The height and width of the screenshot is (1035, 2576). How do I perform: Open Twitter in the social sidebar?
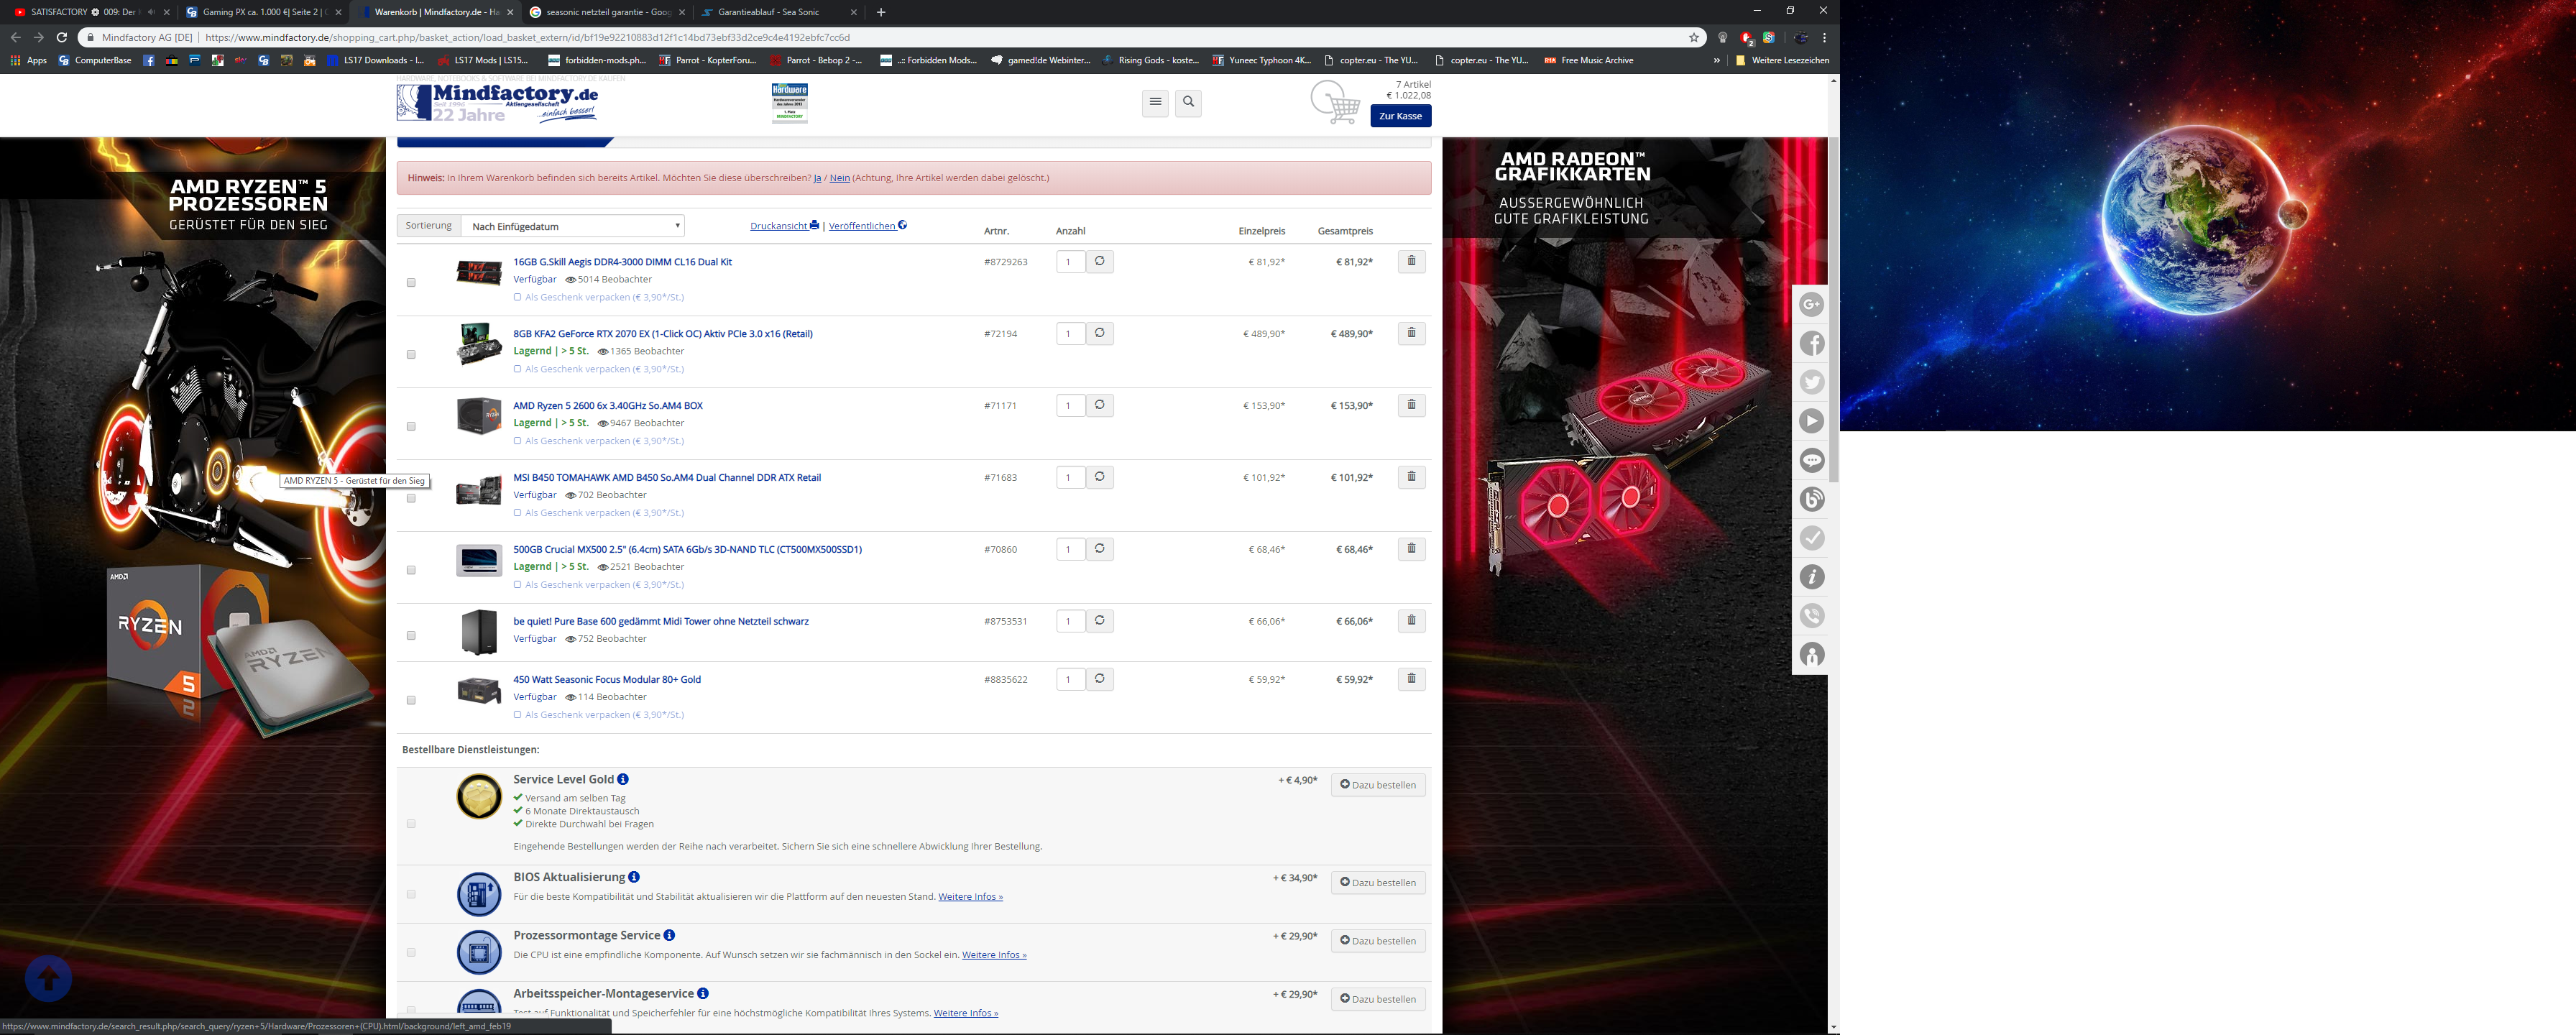(1811, 382)
